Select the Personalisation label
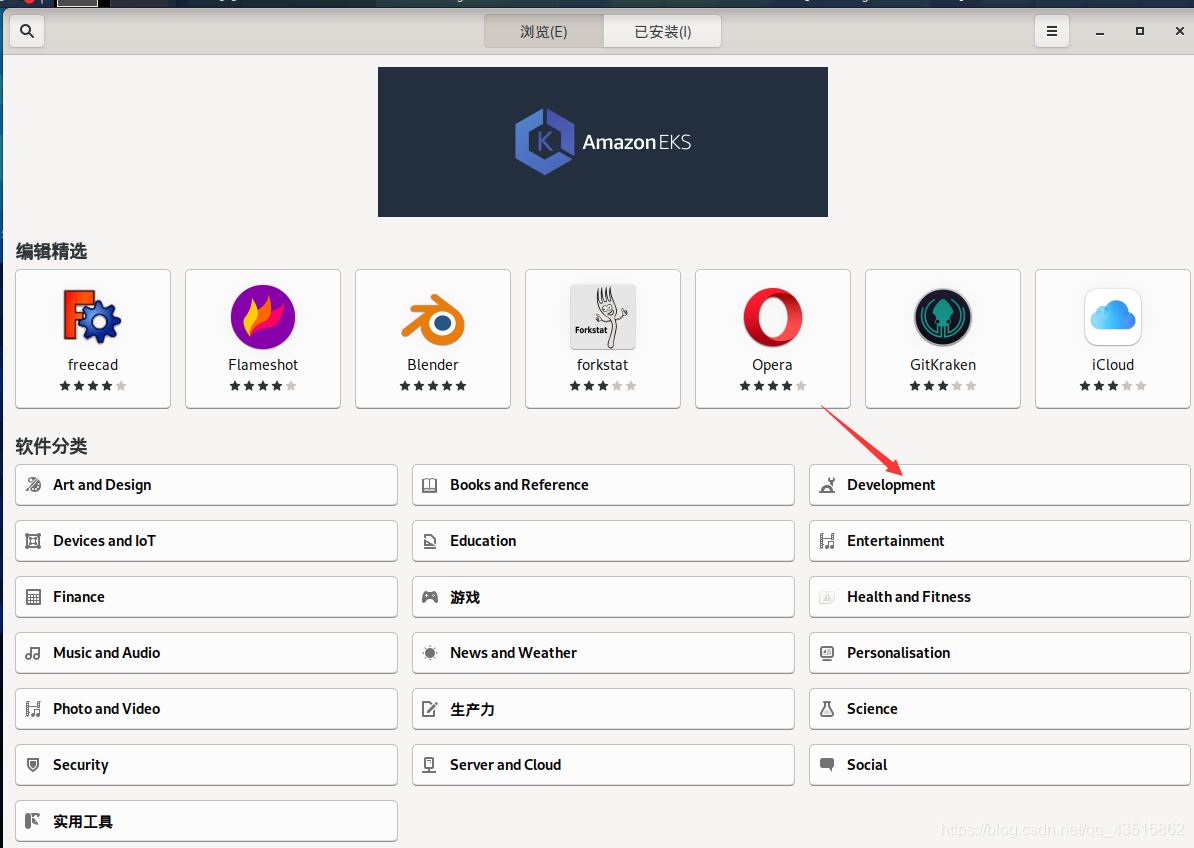This screenshot has height=848, width=1194. pos(899,653)
